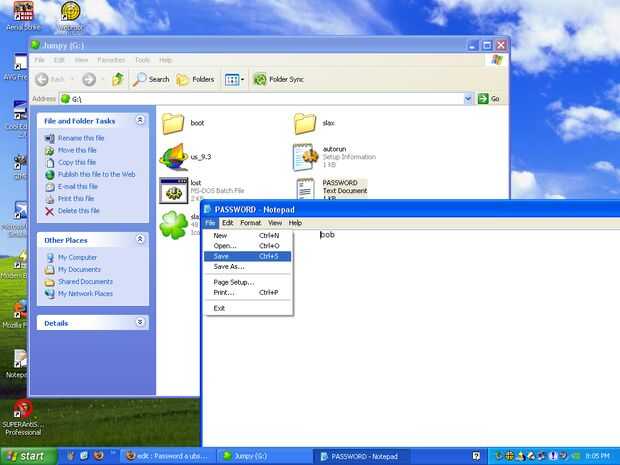This screenshot has height=465, width=620.
Task: Select the PASSWORD text document icon
Action: 305,189
